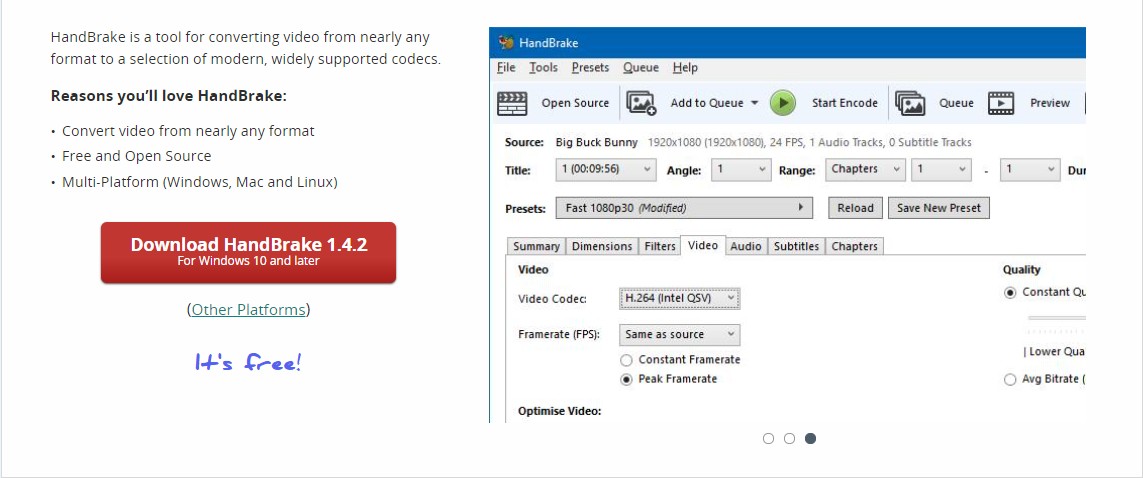
Task: Select the Constant Quality radio button
Action: point(1010,293)
